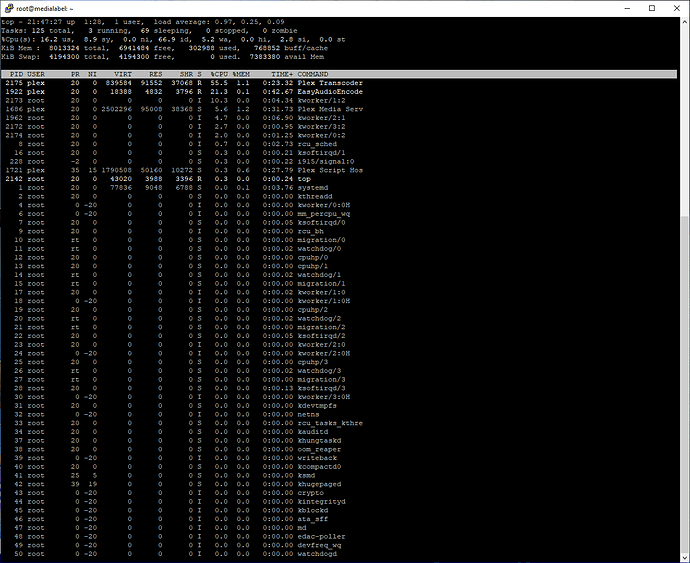The width and height of the screenshot is (690, 563).
Task: Minimize the terminal window
Action: (628, 8)
